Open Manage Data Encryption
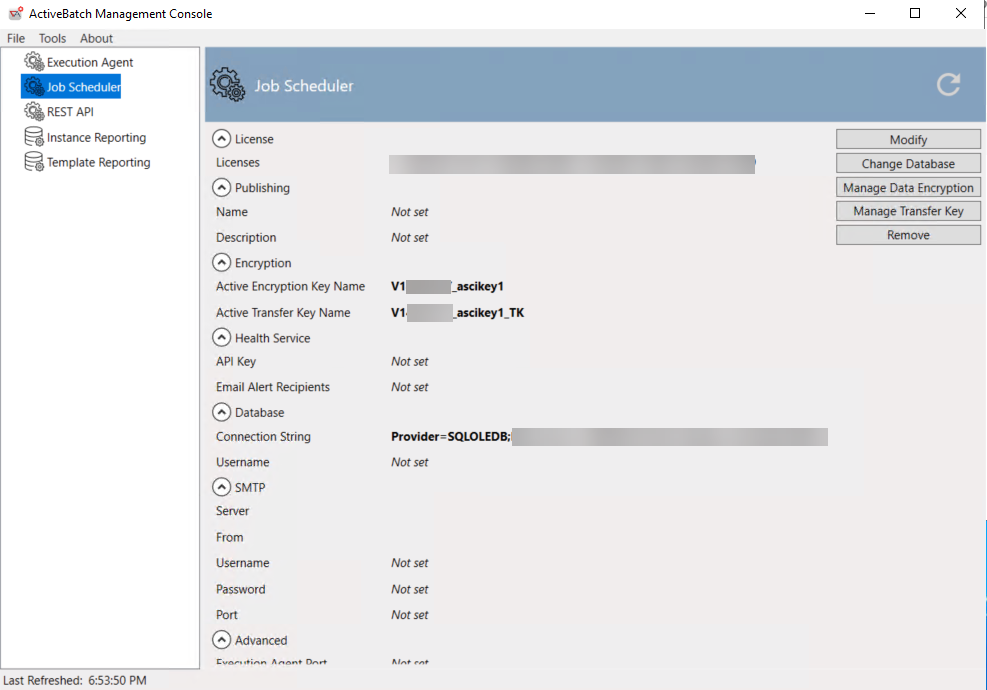Screen dimensions: 987x690 click(908, 188)
